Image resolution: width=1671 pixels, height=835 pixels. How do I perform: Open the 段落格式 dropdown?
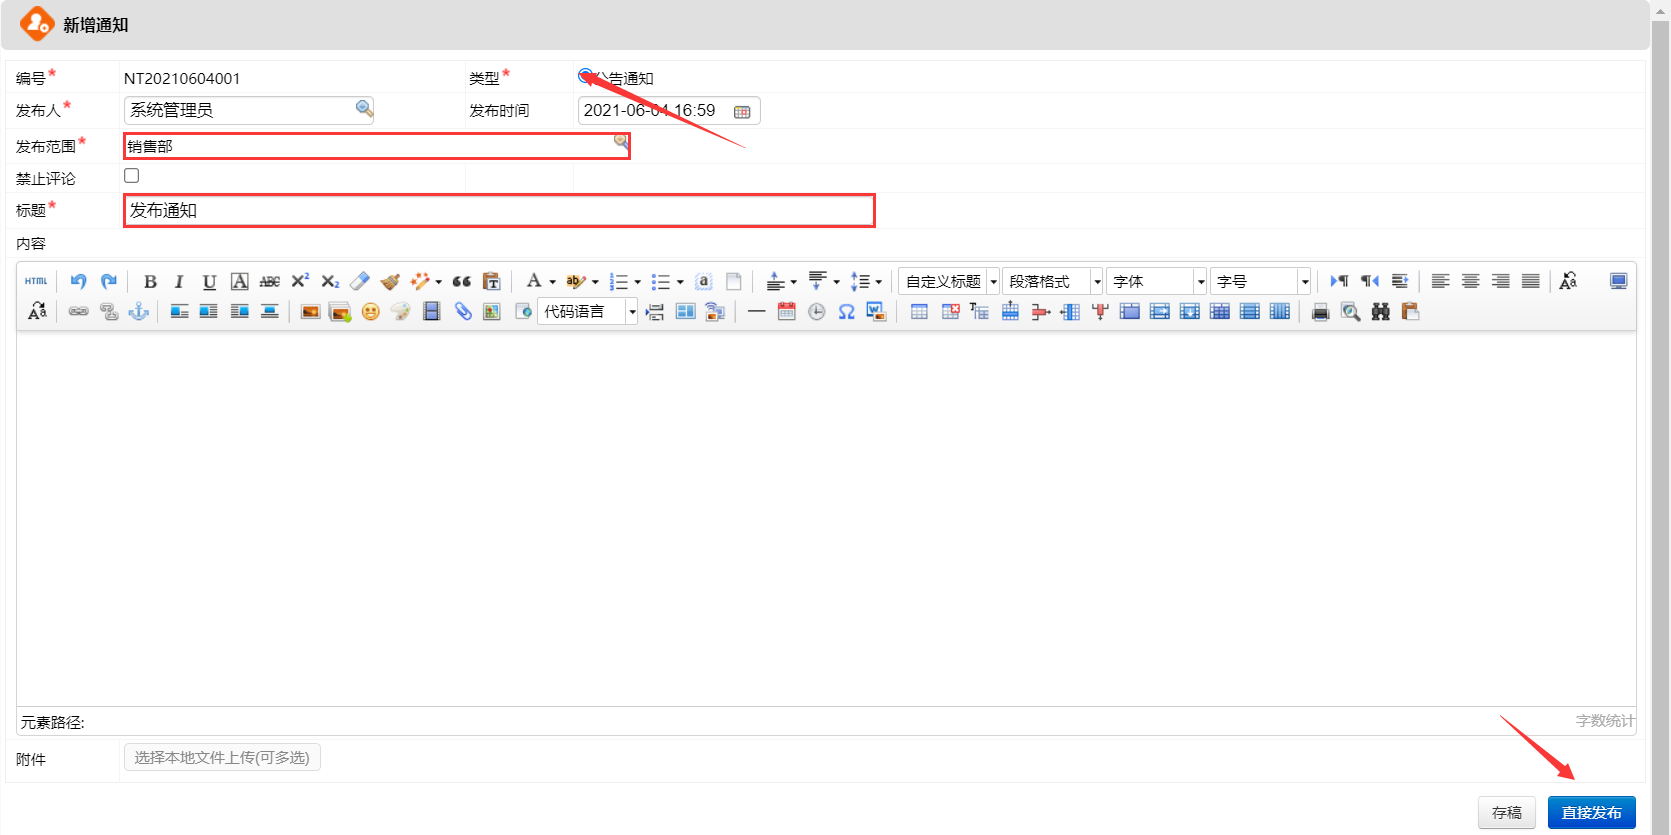point(1052,281)
